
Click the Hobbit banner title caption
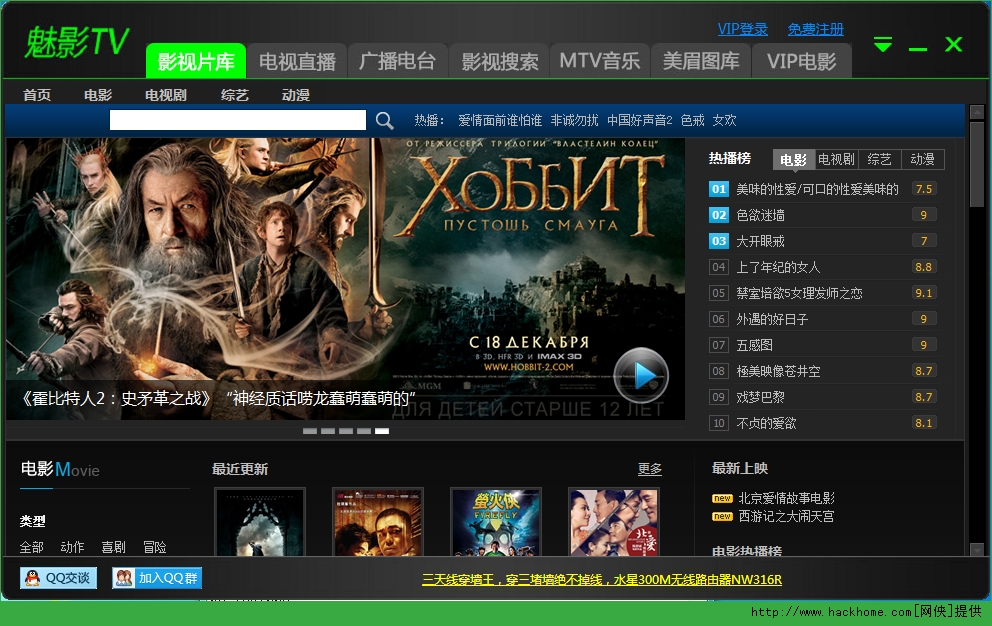218,398
